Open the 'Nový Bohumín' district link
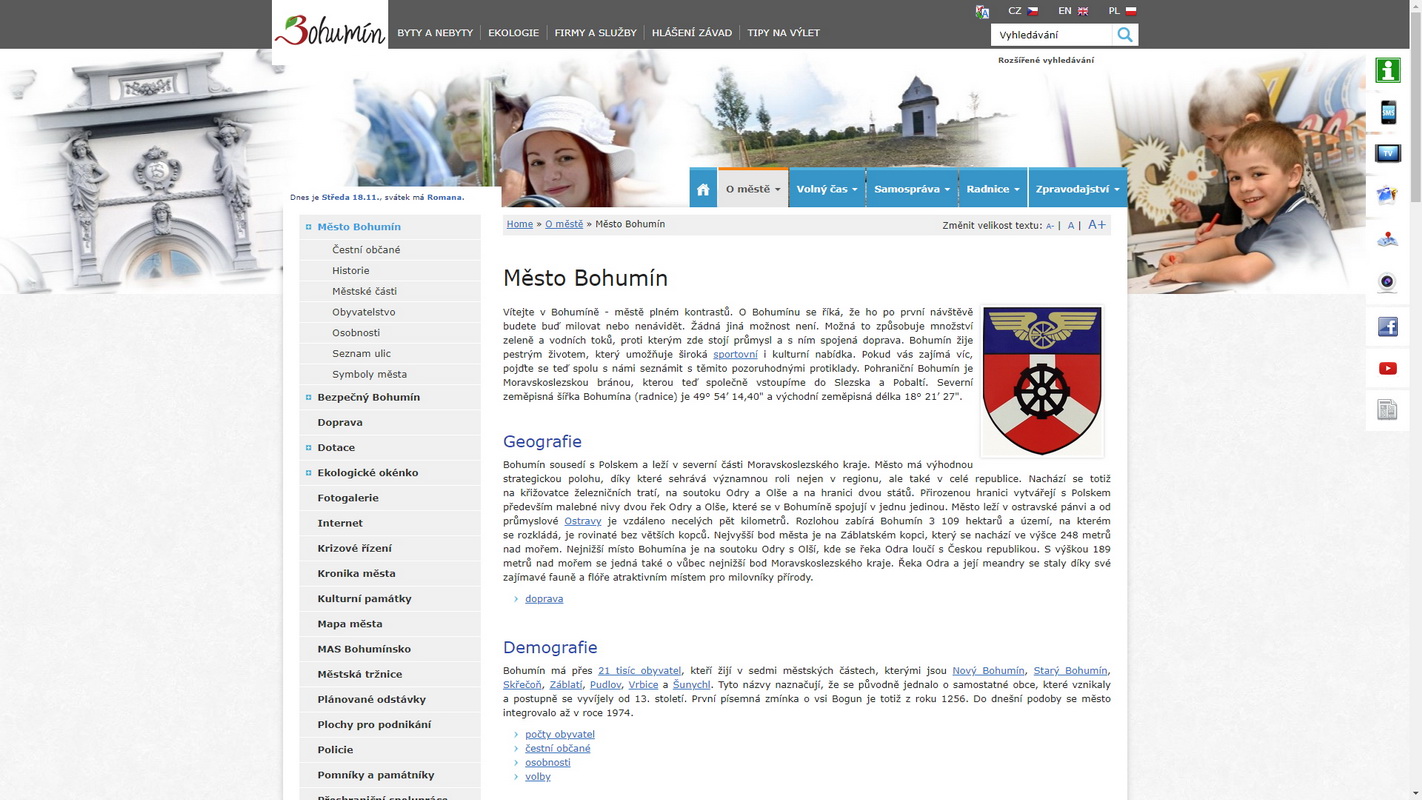Viewport: 1422px width, 800px height. click(988, 671)
